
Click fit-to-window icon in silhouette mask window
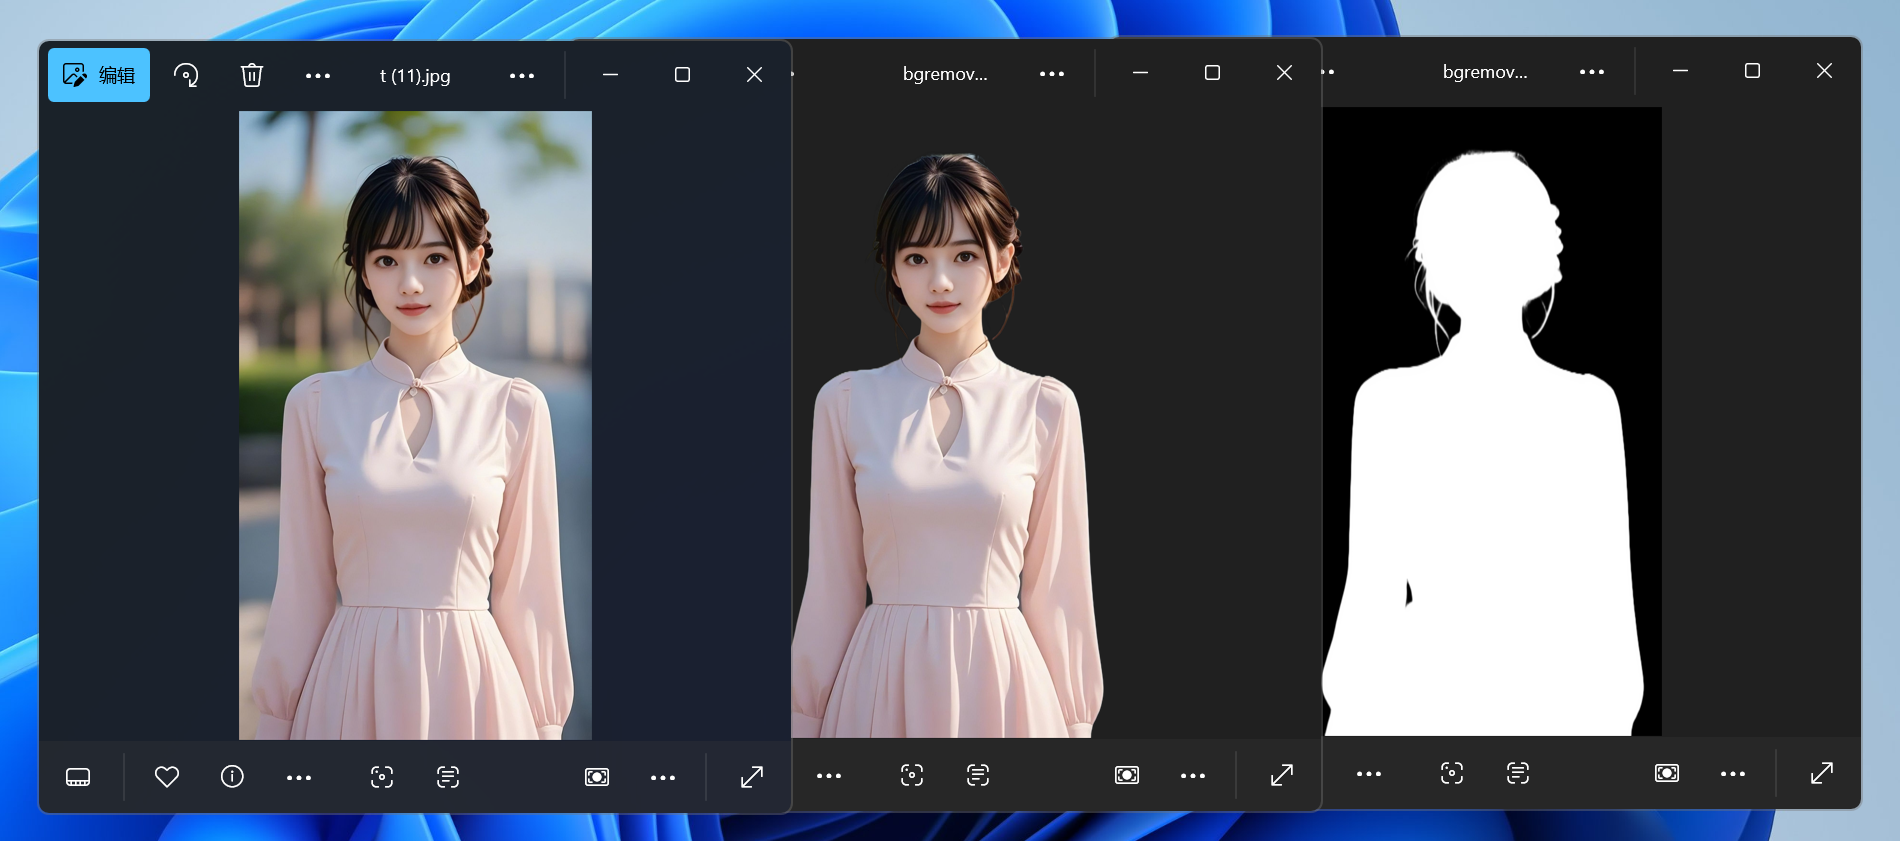click(1667, 773)
